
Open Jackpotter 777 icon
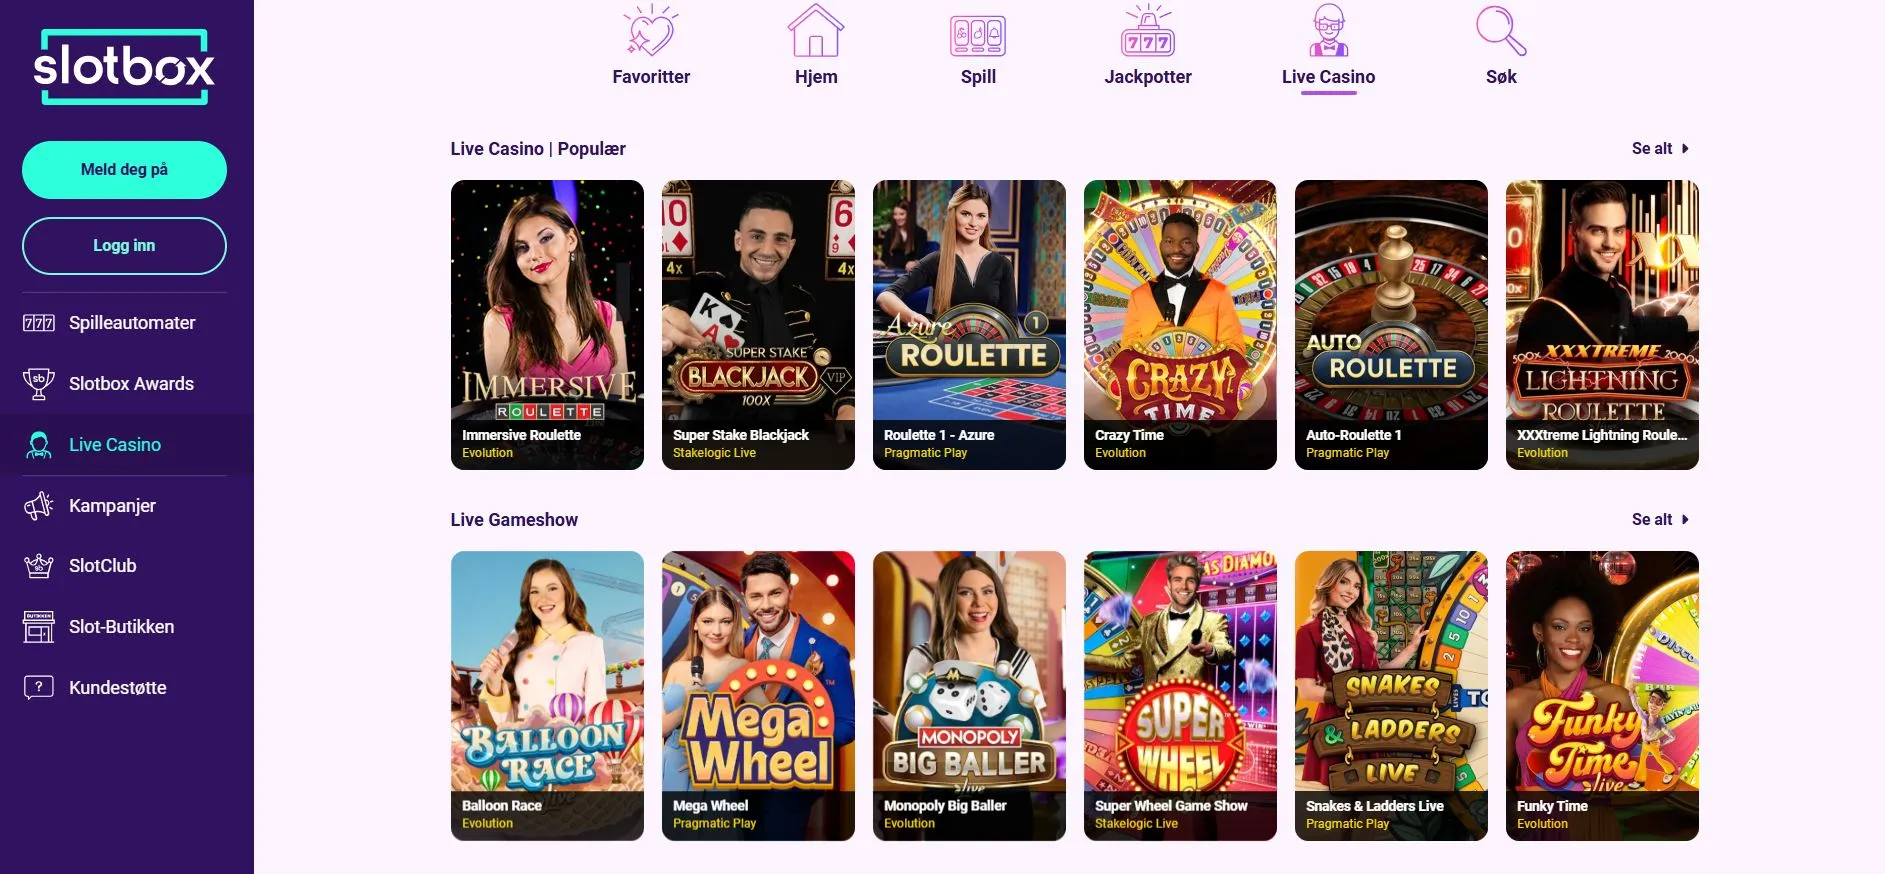(x=1148, y=31)
